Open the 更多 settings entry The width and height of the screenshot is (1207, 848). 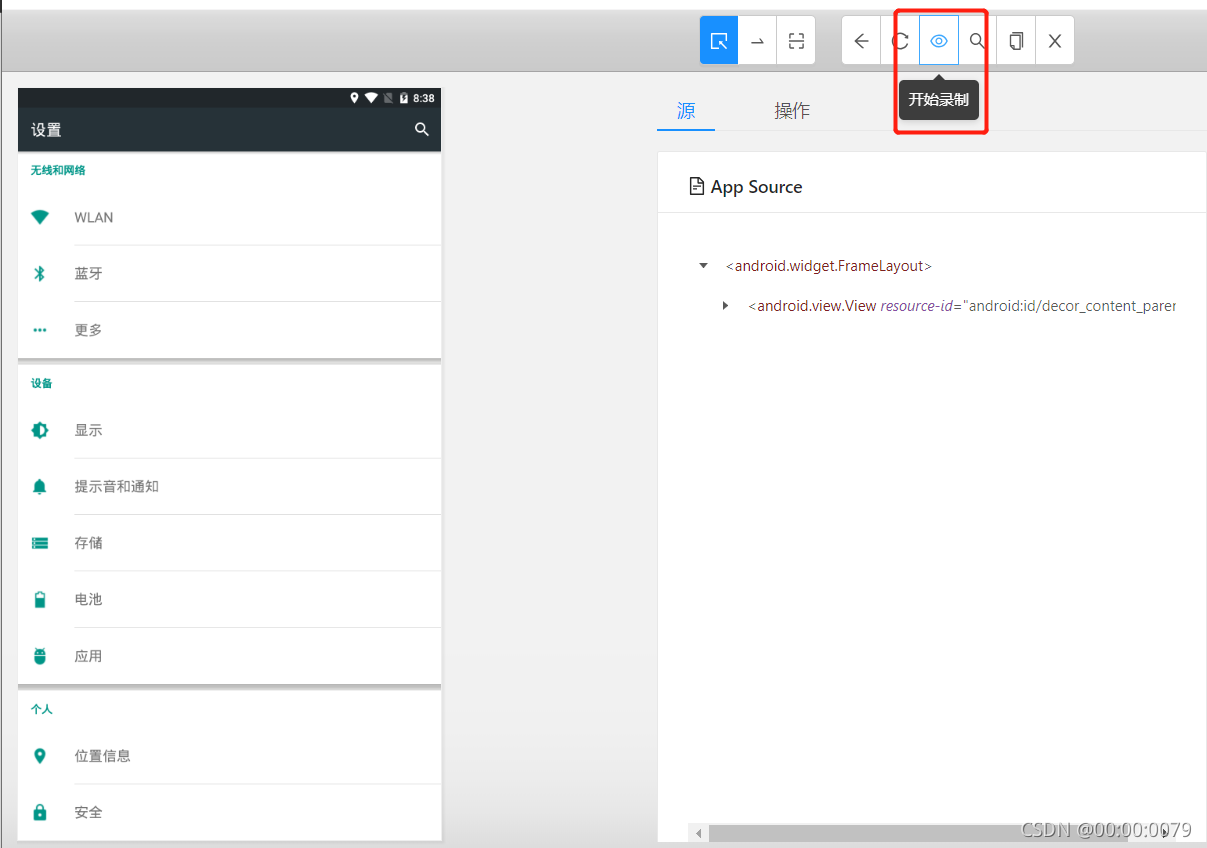click(230, 330)
